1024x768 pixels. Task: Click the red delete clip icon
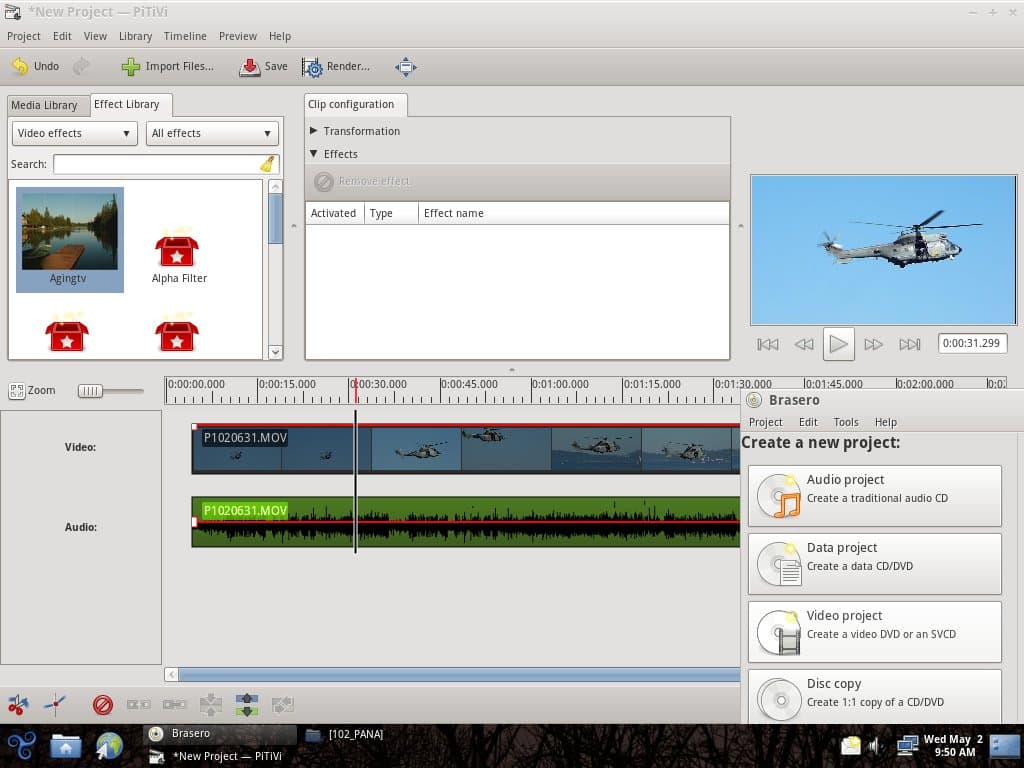pos(103,705)
